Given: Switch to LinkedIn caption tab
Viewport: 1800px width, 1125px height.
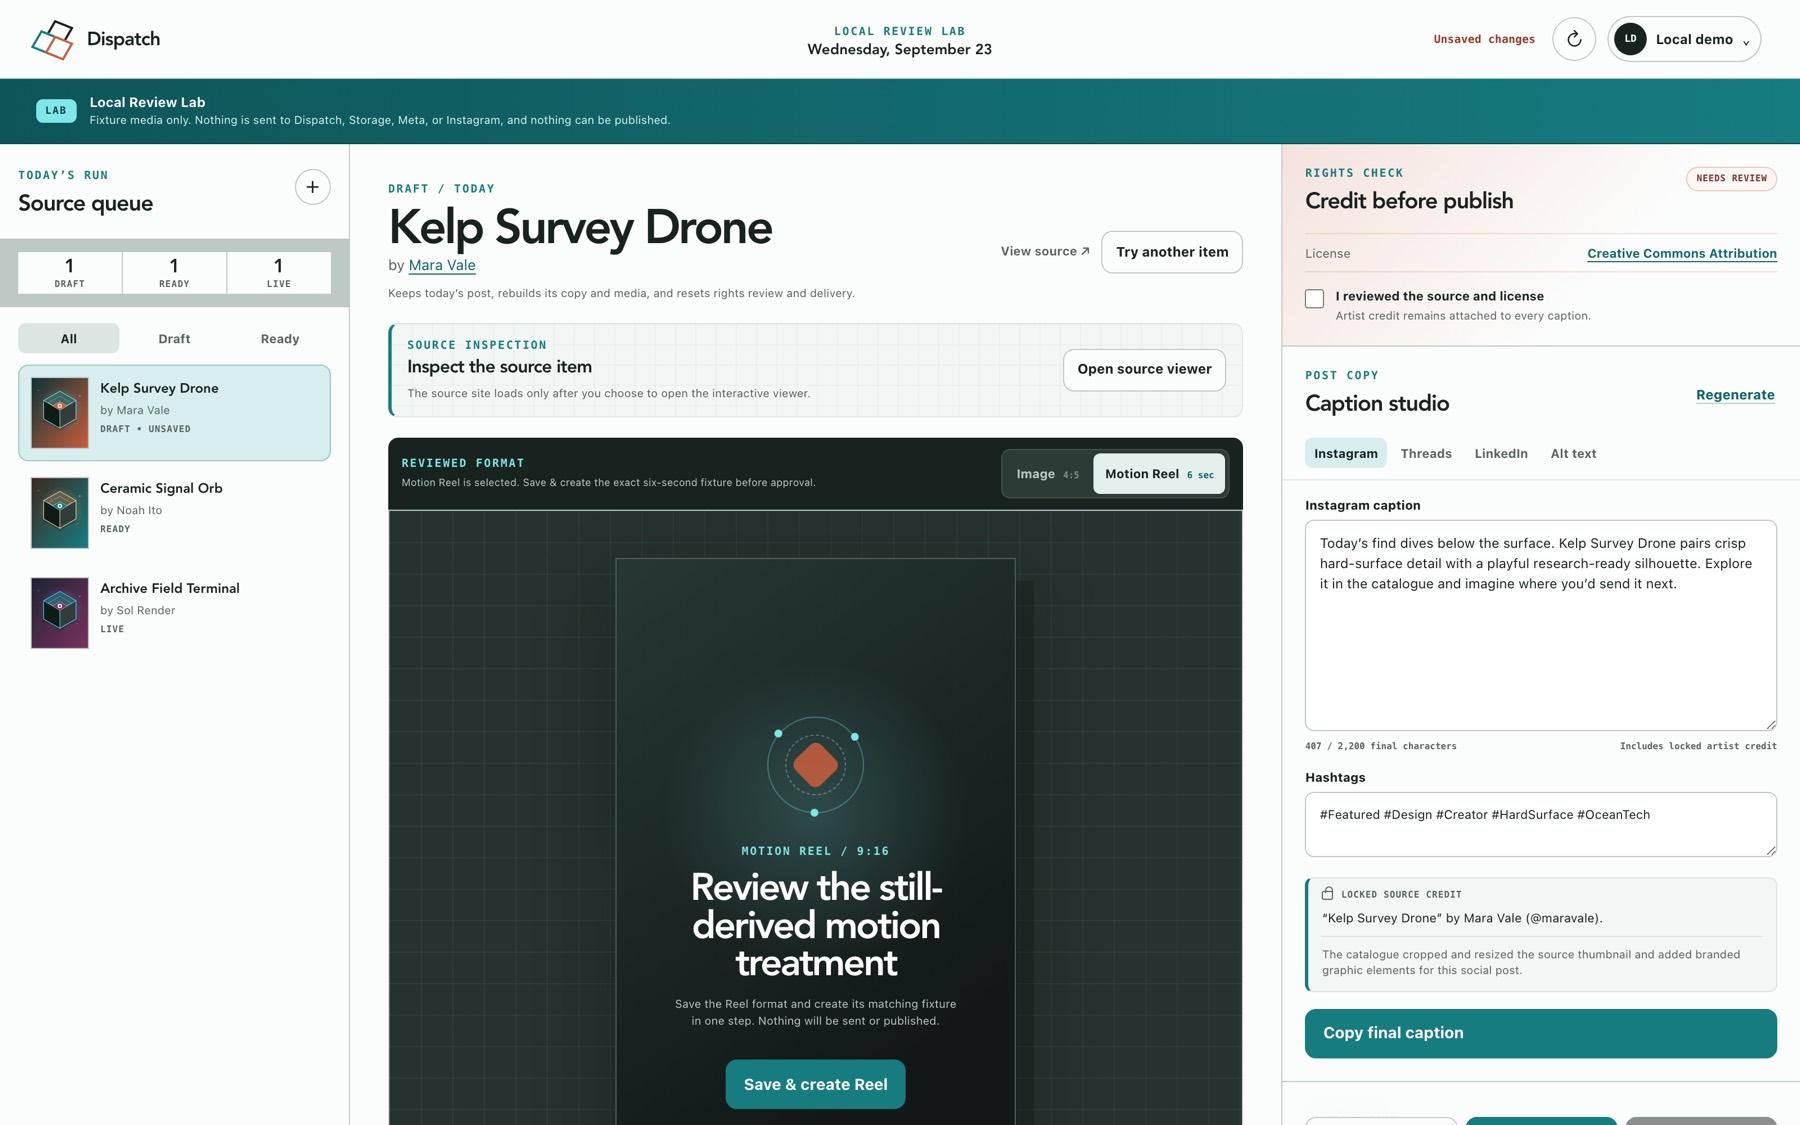Looking at the screenshot, I should tap(1501, 454).
